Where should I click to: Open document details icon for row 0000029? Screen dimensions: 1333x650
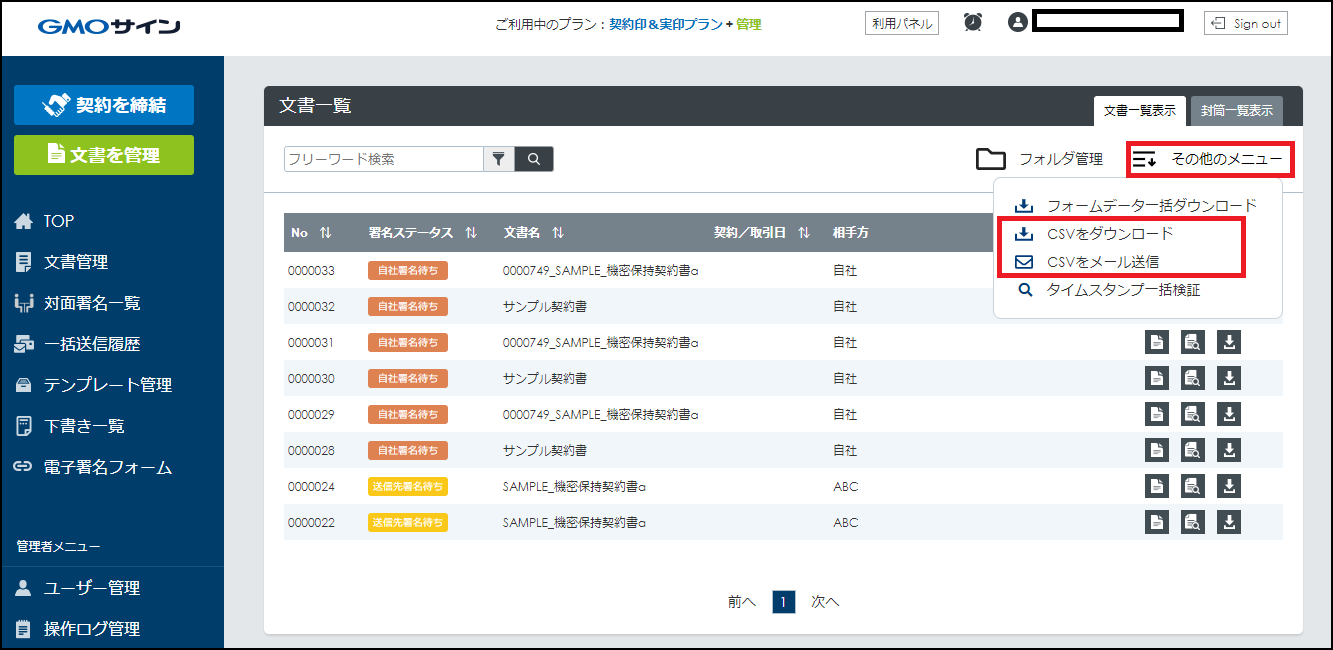[x=1156, y=415]
